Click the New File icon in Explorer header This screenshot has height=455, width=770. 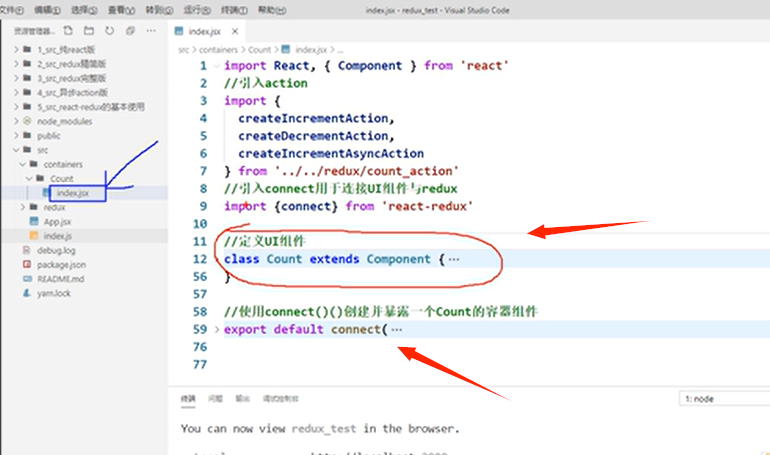[68, 31]
